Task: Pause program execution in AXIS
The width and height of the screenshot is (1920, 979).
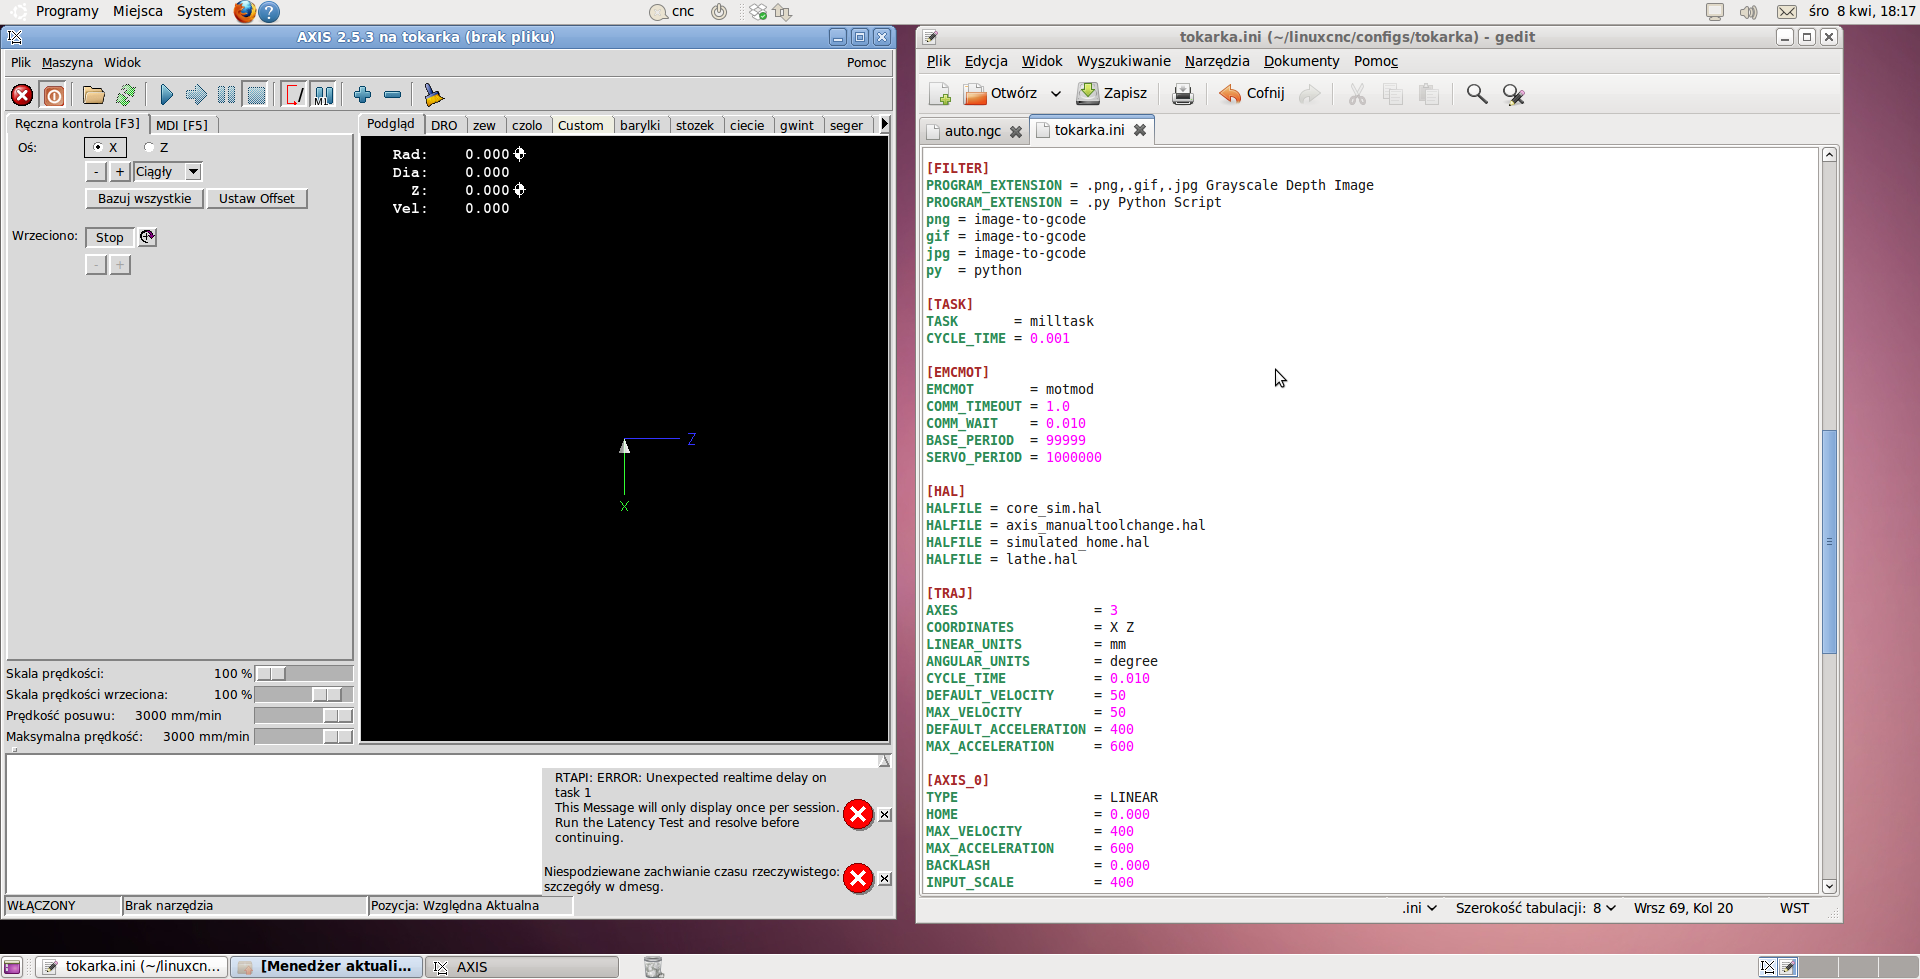Action: (x=226, y=95)
